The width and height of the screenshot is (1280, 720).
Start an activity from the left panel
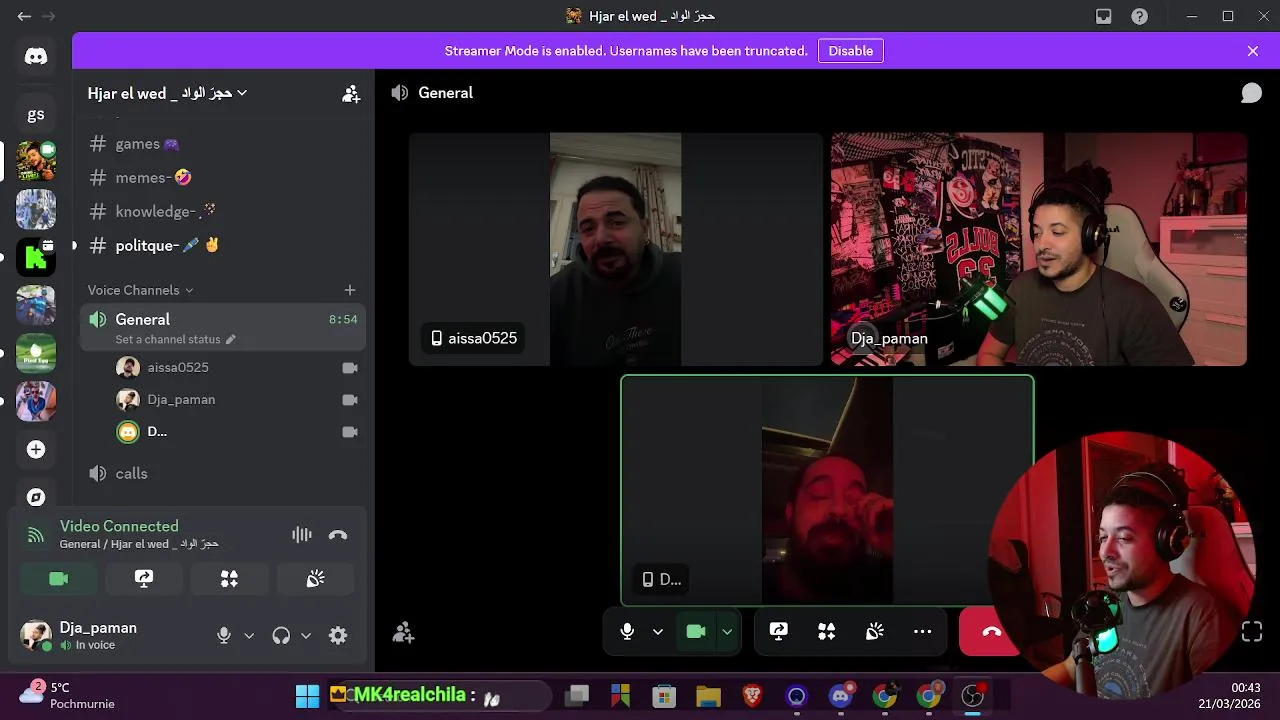[x=229, y=578]
